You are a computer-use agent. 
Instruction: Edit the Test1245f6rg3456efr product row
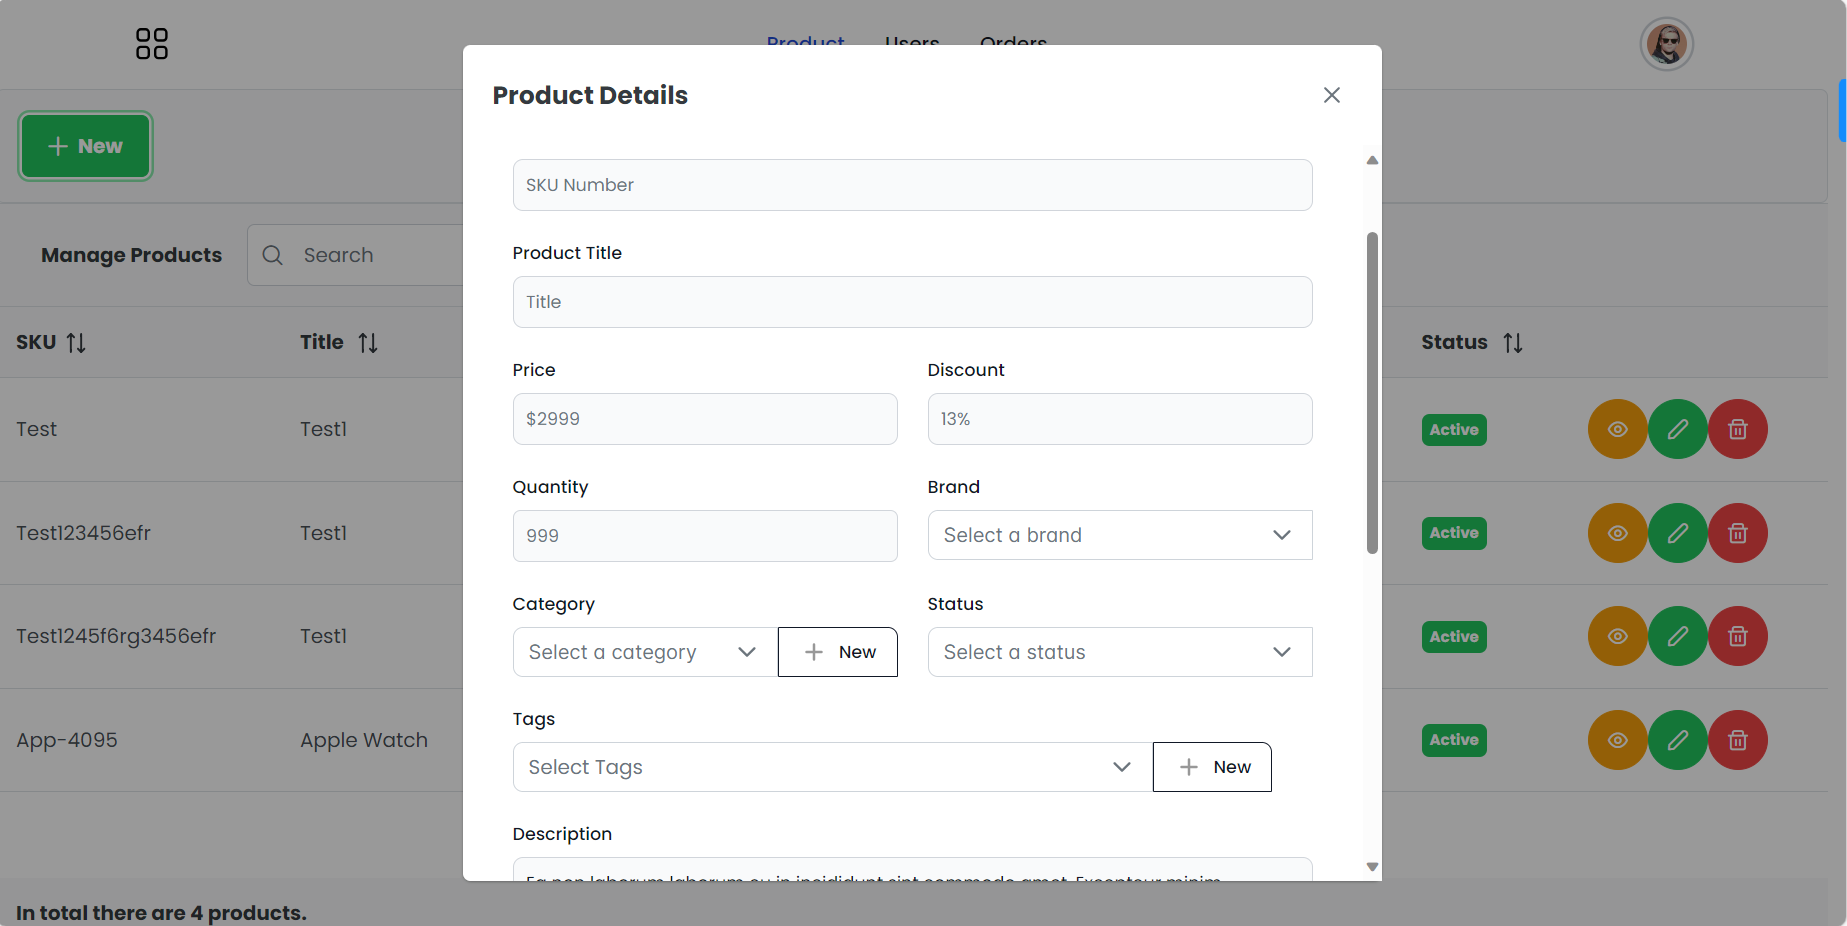1677,636
